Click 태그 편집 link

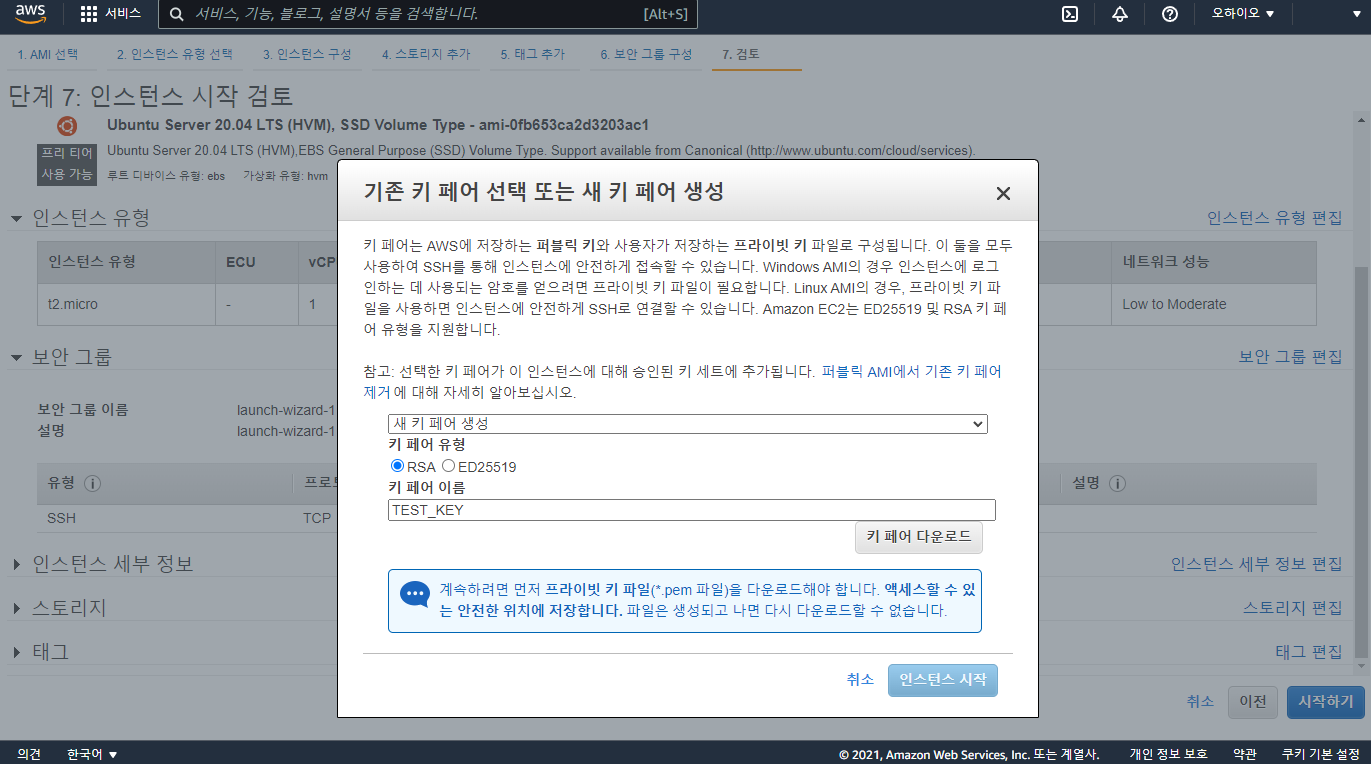pos(1308,652)
